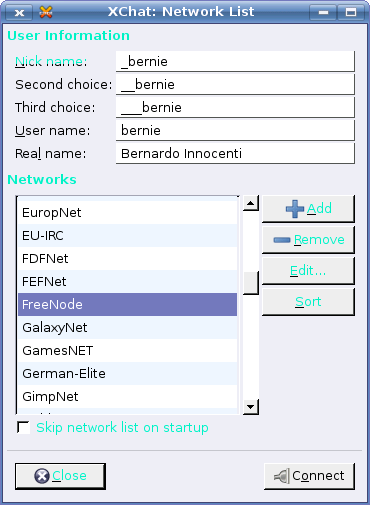
Task: Minimize the Network List window
Action: click(x=323, y=13)
